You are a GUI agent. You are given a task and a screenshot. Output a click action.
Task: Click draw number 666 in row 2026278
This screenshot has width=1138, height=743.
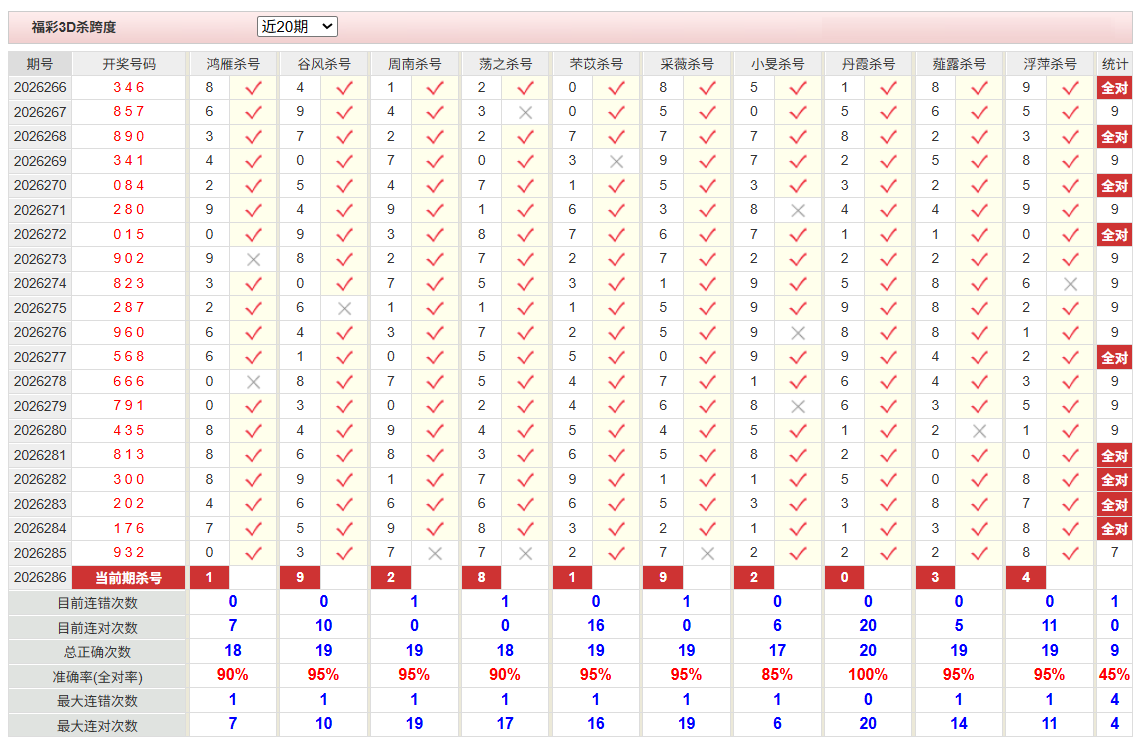[x=128, y=382]
